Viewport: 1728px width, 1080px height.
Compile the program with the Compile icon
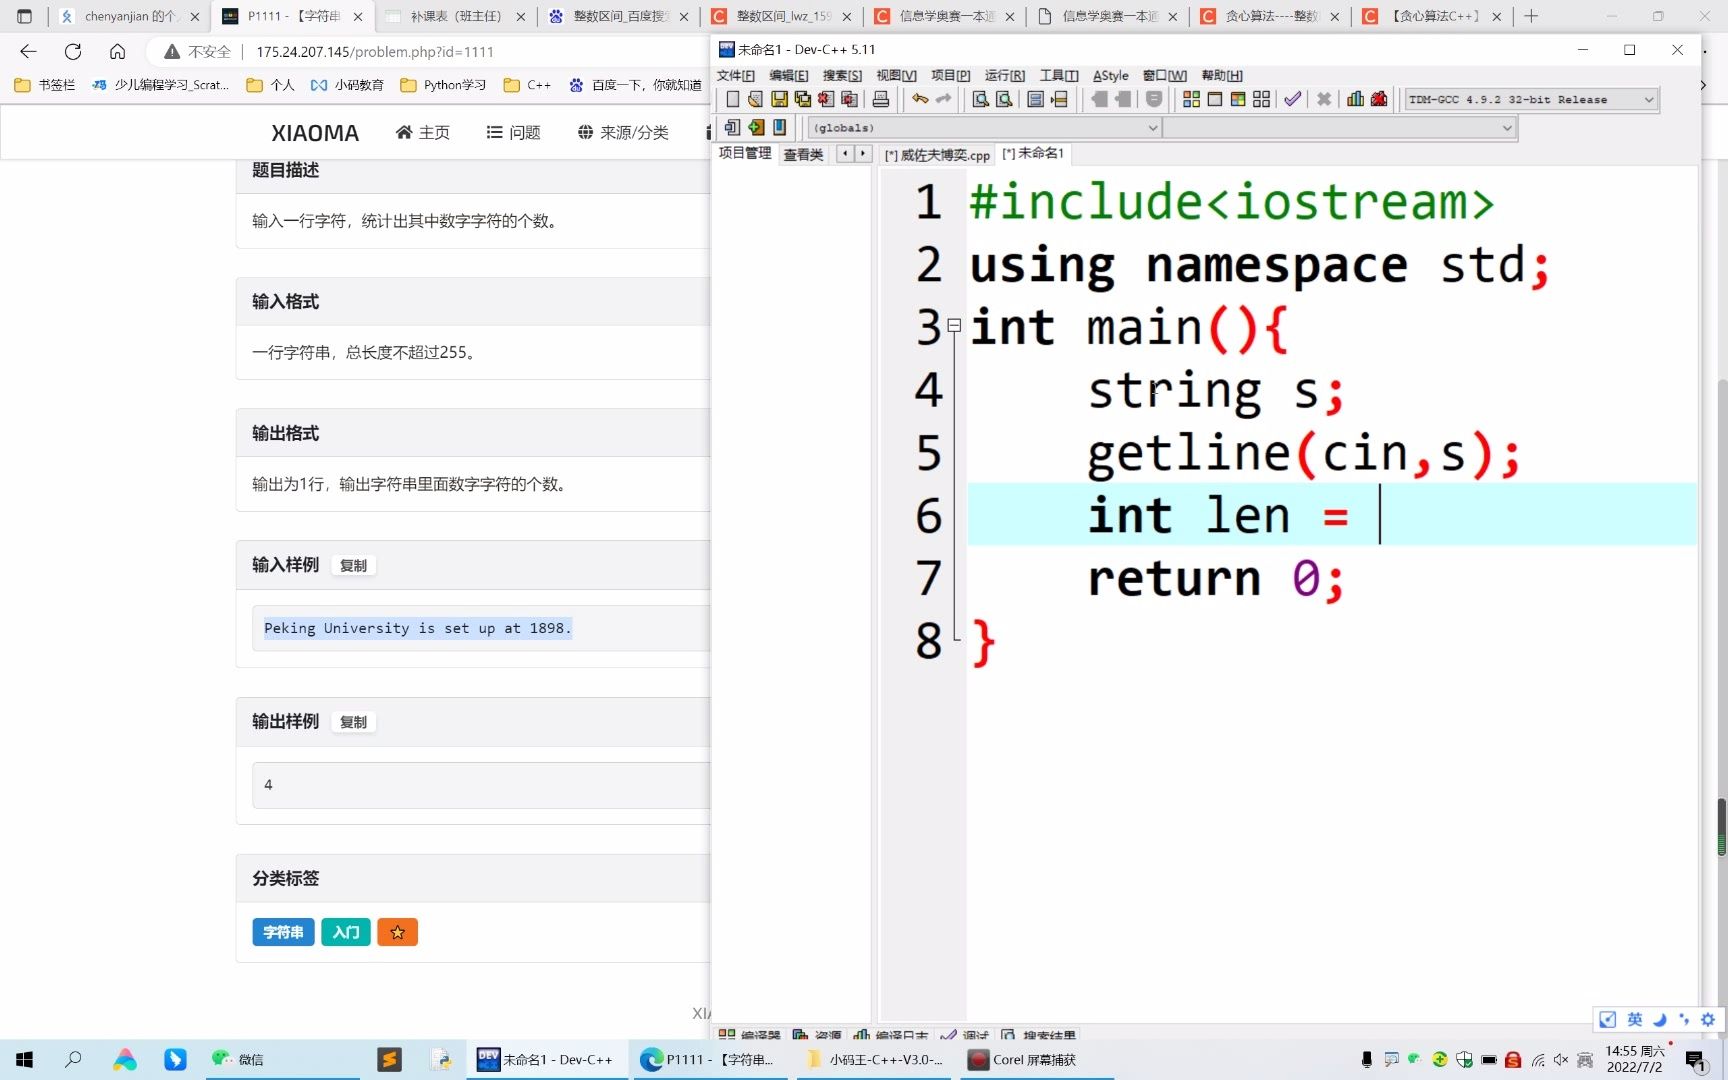[1191, 99]
